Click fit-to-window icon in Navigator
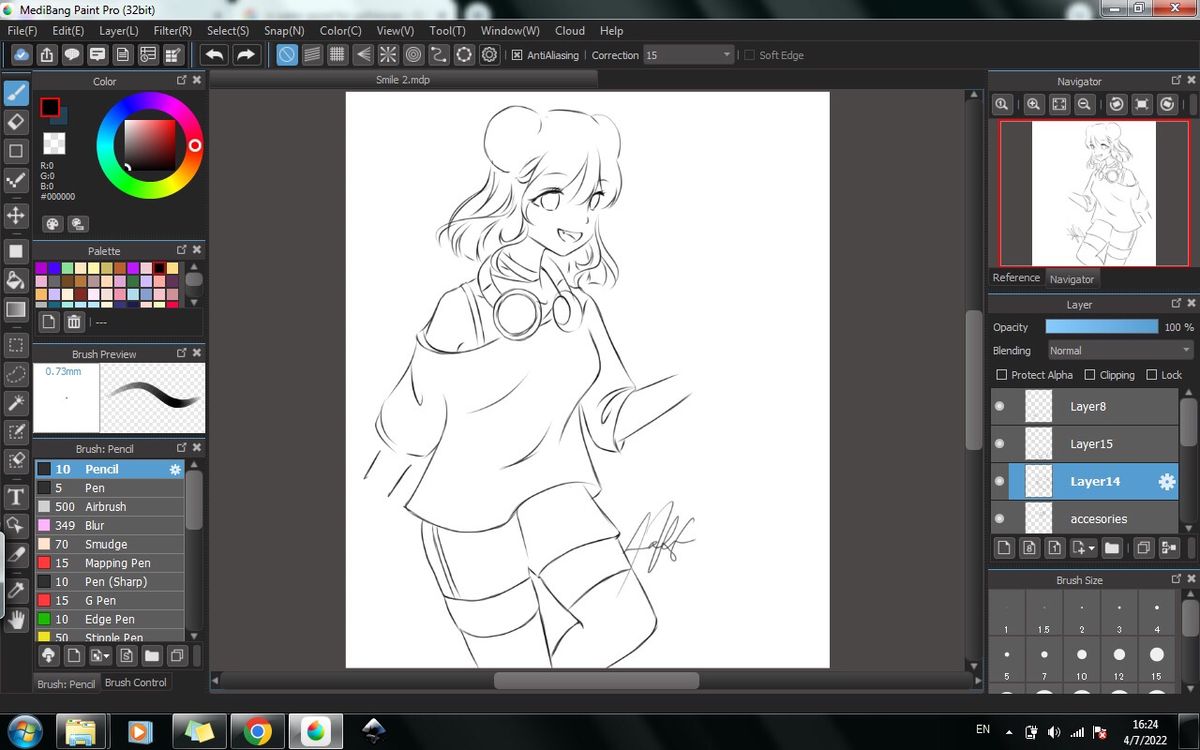The height and width of the screenshot is (750, 1200). point(1059,104)
